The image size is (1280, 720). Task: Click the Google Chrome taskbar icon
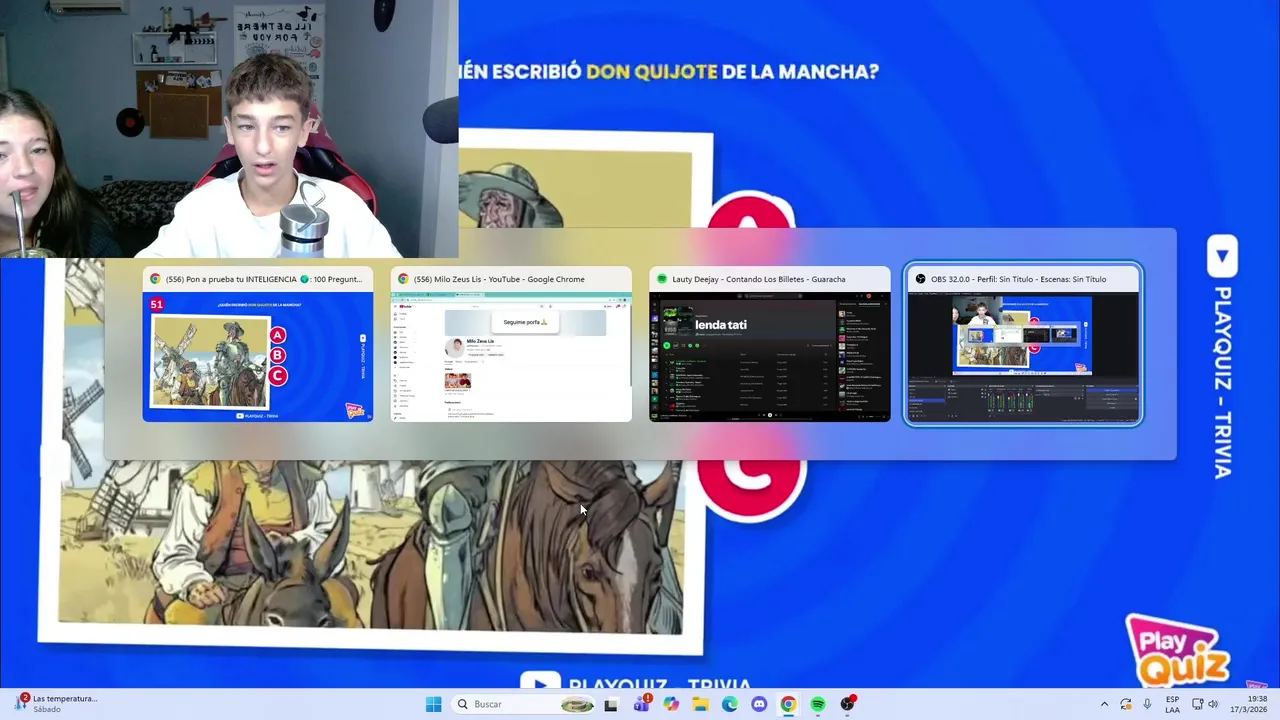789,704
